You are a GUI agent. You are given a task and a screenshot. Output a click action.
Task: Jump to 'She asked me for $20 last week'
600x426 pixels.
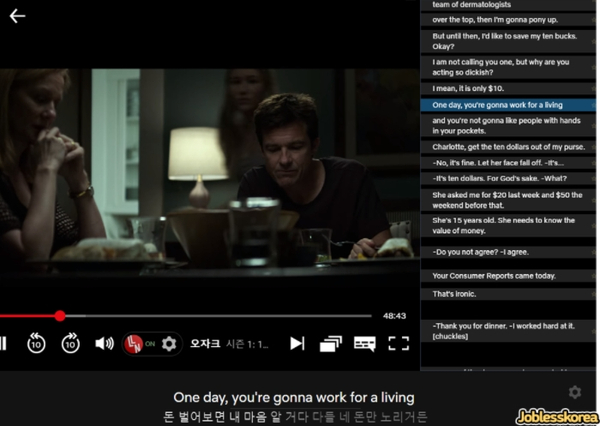click(508, 200)
